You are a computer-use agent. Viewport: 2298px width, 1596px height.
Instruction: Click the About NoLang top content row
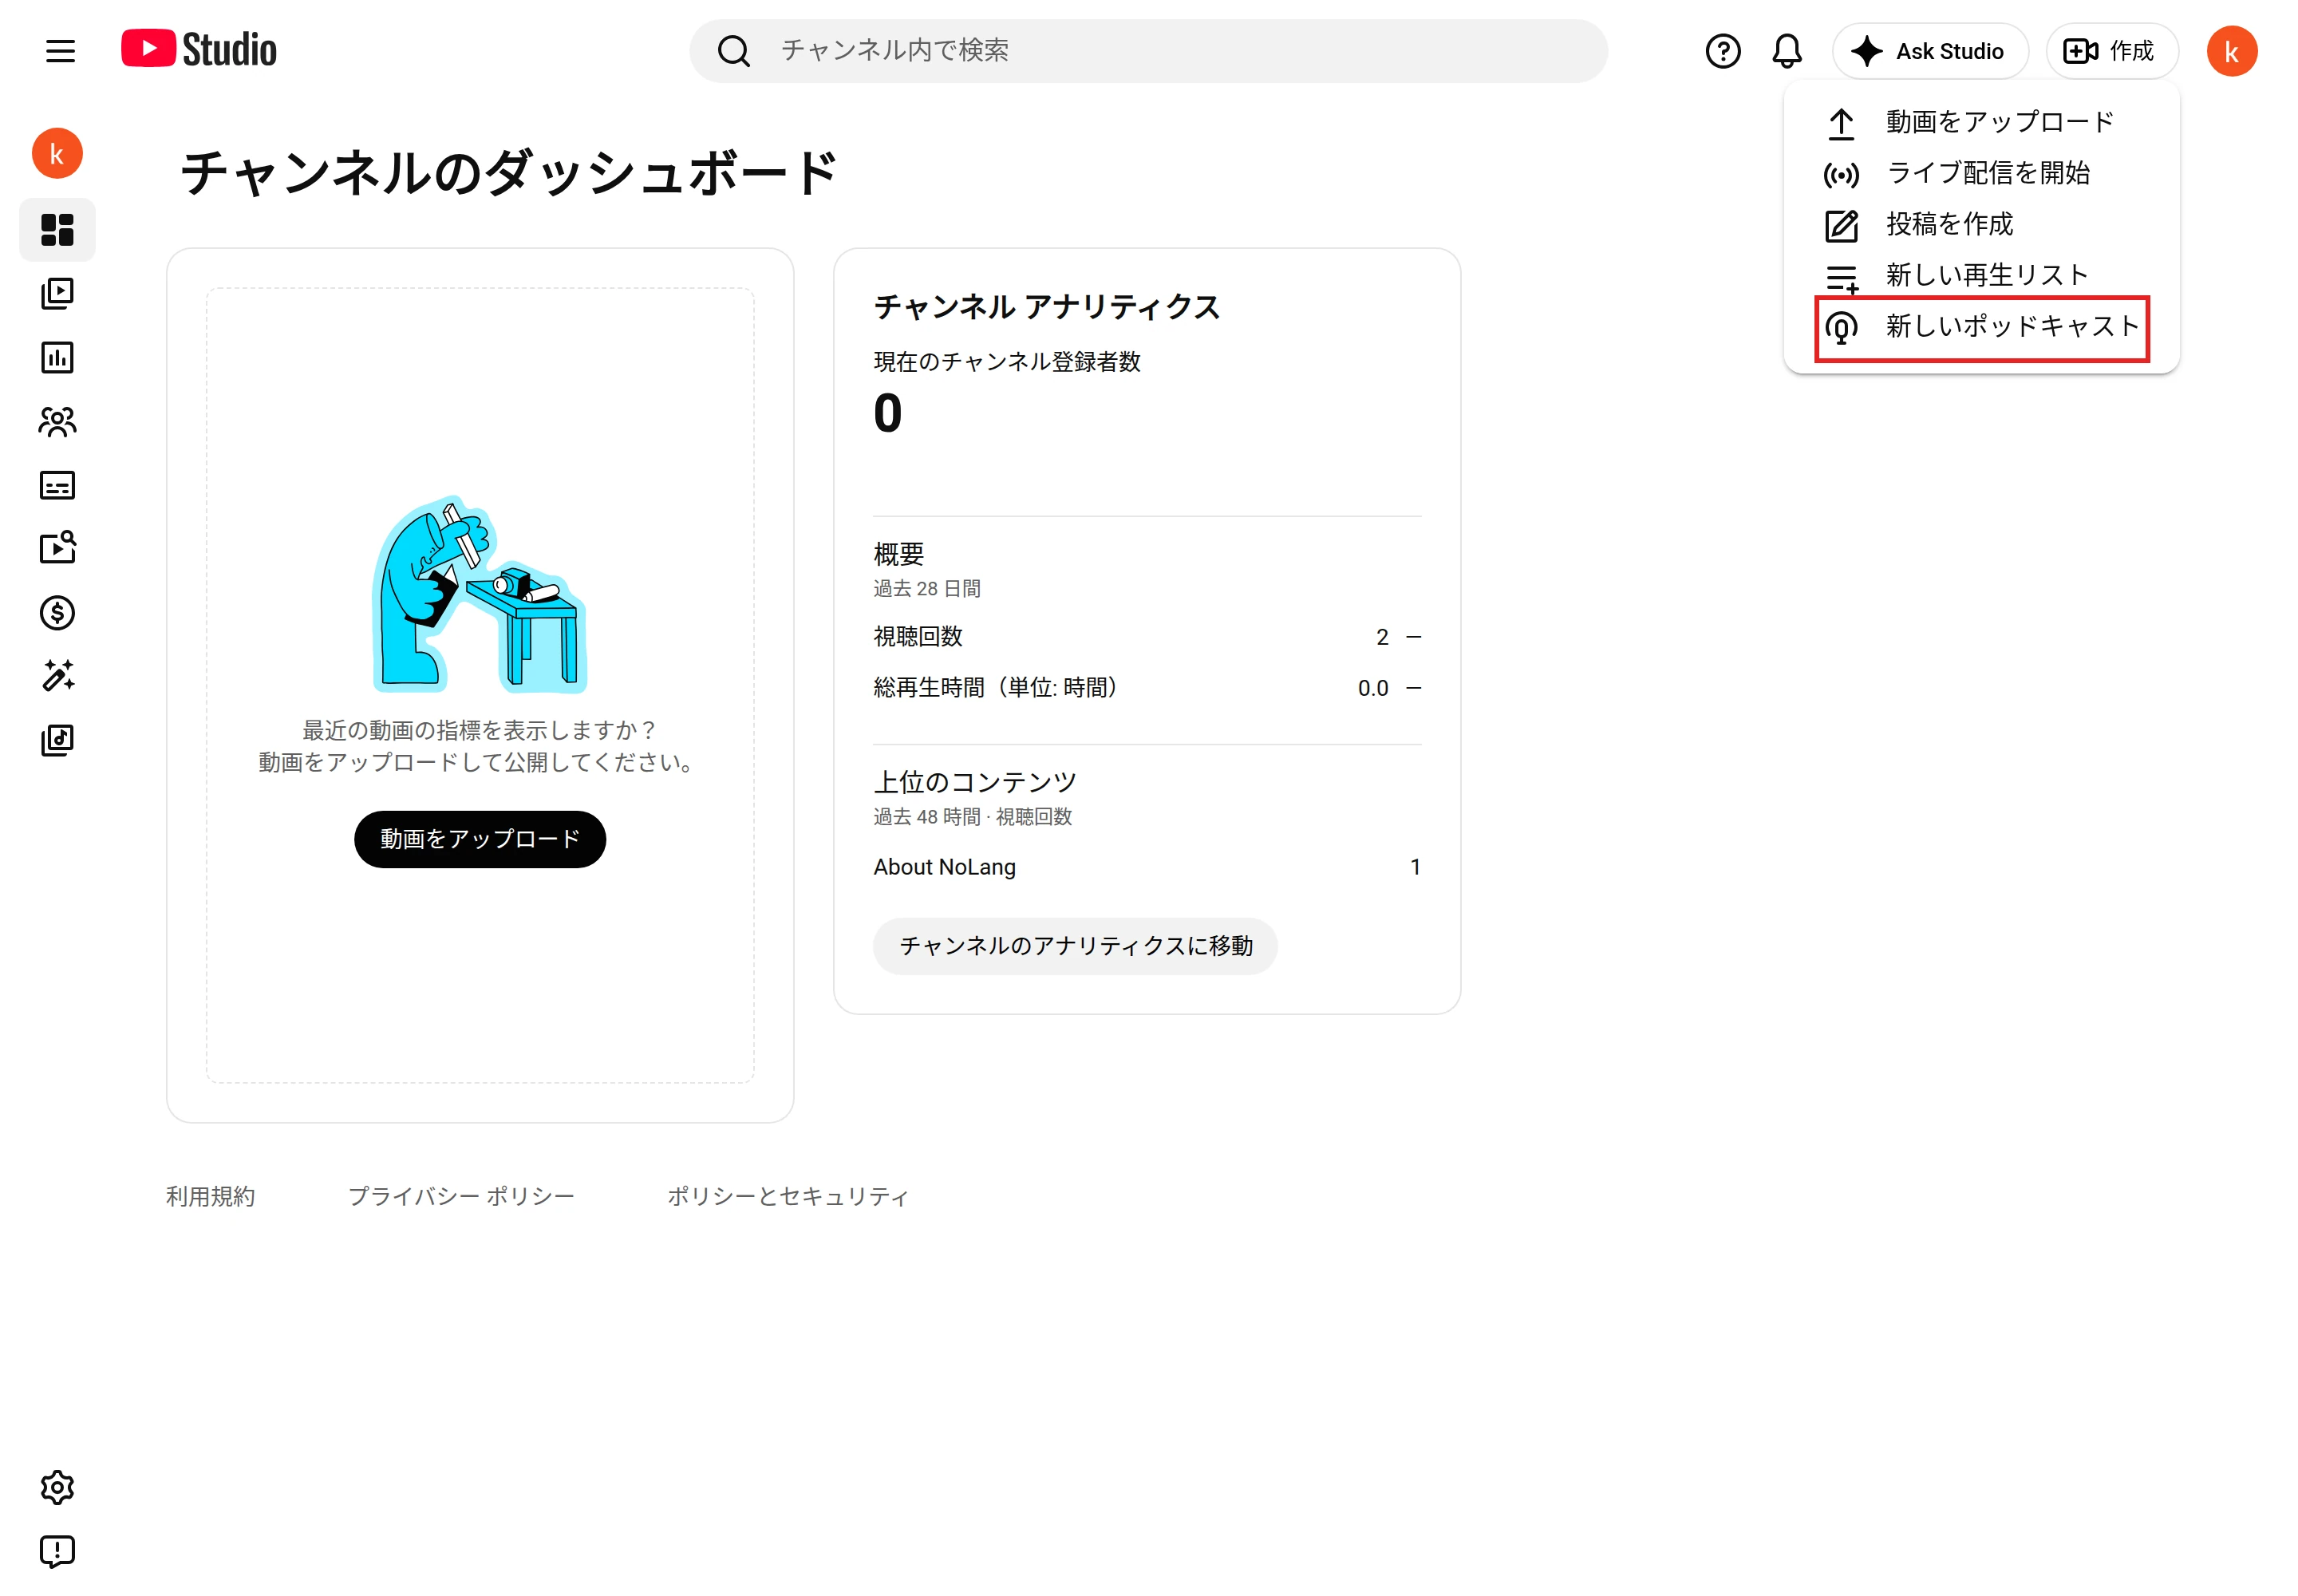point(1147,867)
